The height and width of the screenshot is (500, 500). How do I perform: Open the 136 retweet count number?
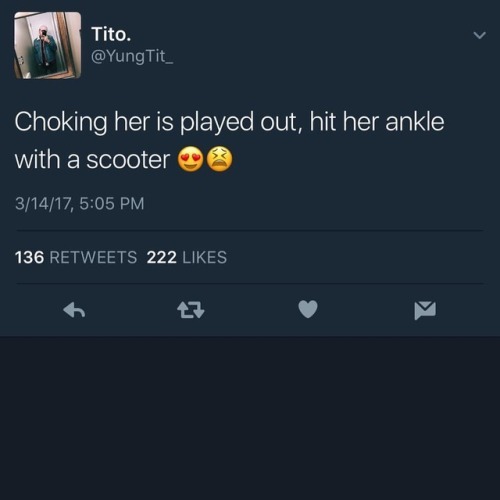(x=29, y=257)
